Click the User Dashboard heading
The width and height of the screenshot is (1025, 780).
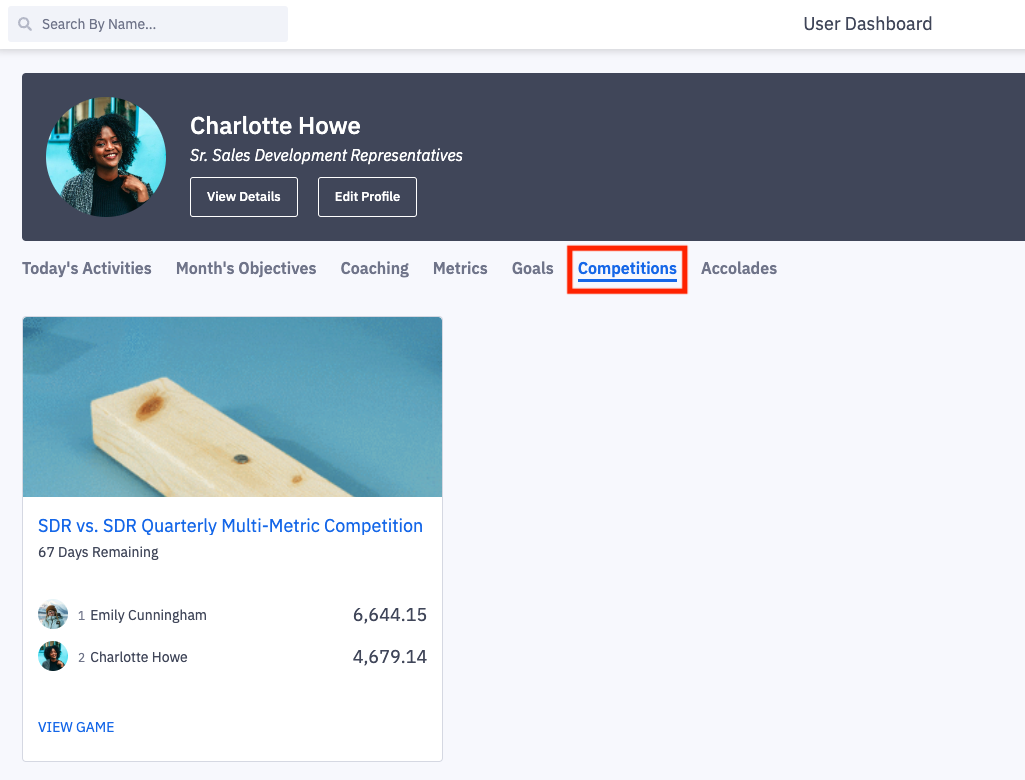[x=867, y=24]
